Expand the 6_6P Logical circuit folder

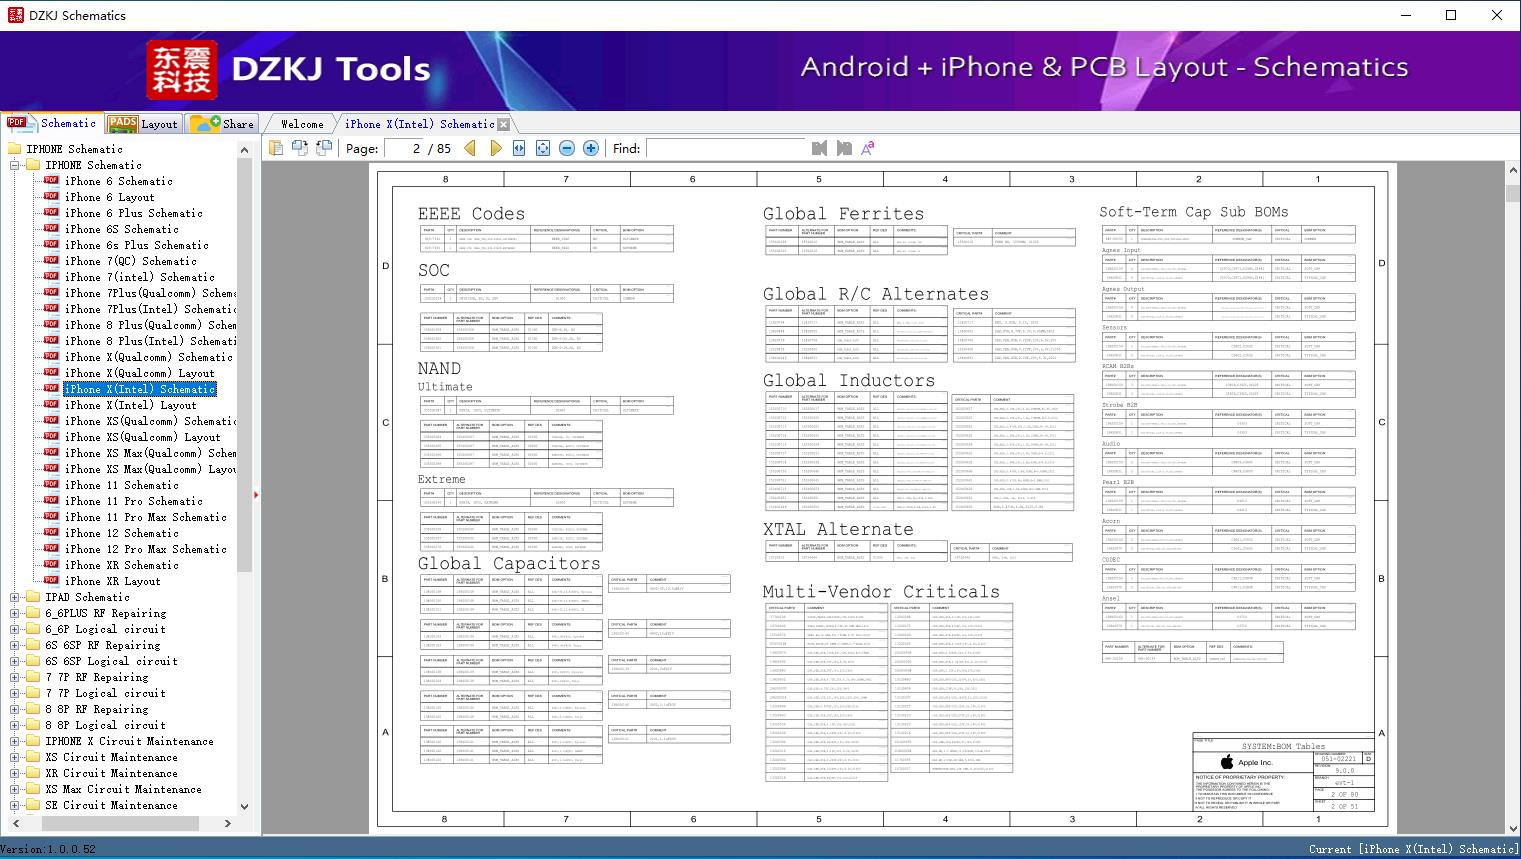coord(15,629)
